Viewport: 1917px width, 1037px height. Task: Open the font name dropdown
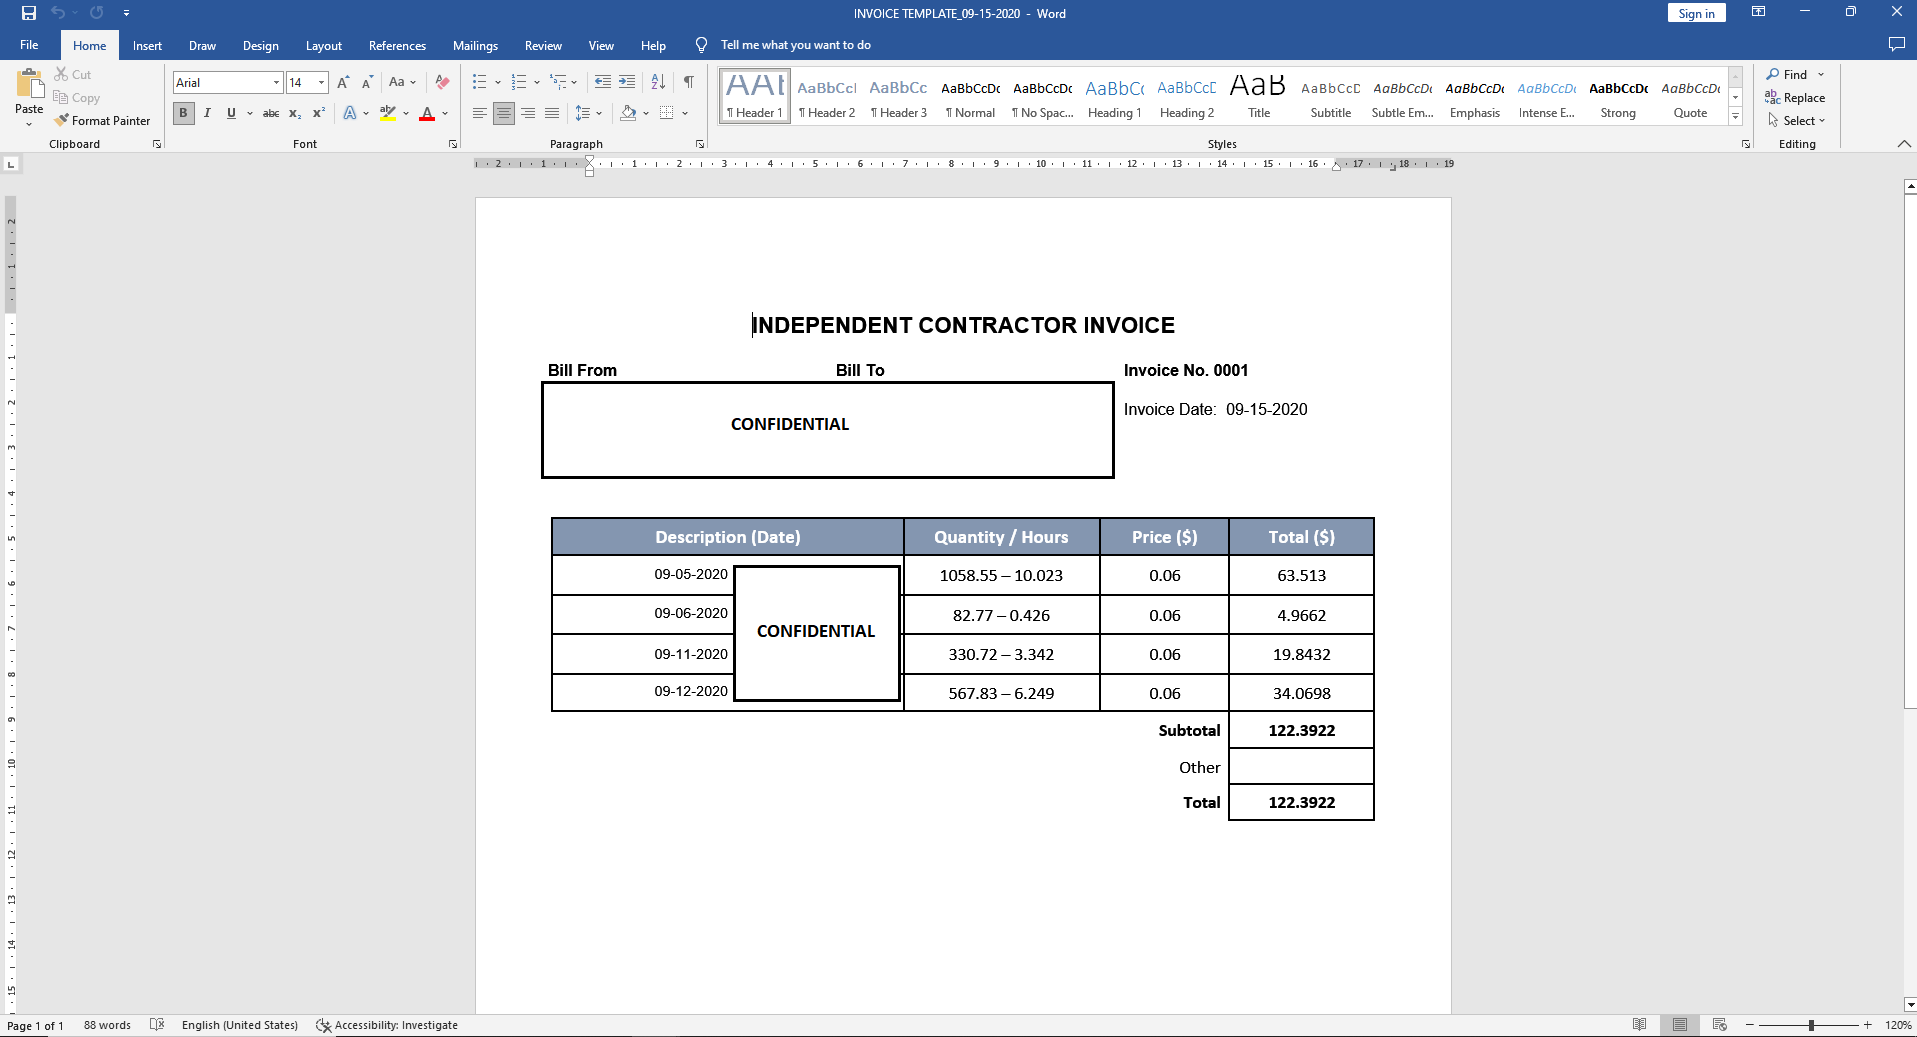pyautogui.click(x=276, y=83)
